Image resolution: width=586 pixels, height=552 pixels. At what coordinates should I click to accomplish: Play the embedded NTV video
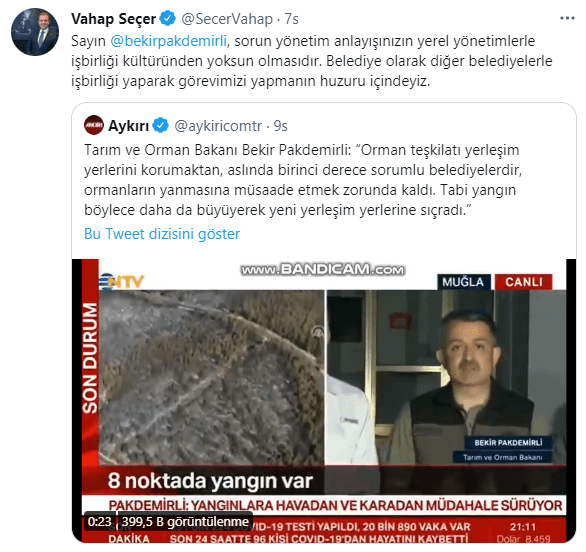[x=324, y=401]
